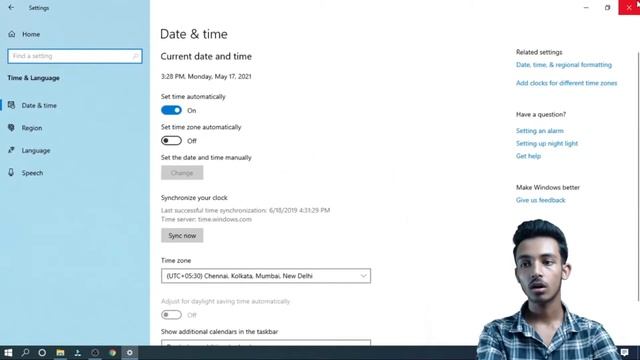Viewport: 640px width, 360px height.
Task: Open File Explorer from the taskbar
Action: click(60, 353)
